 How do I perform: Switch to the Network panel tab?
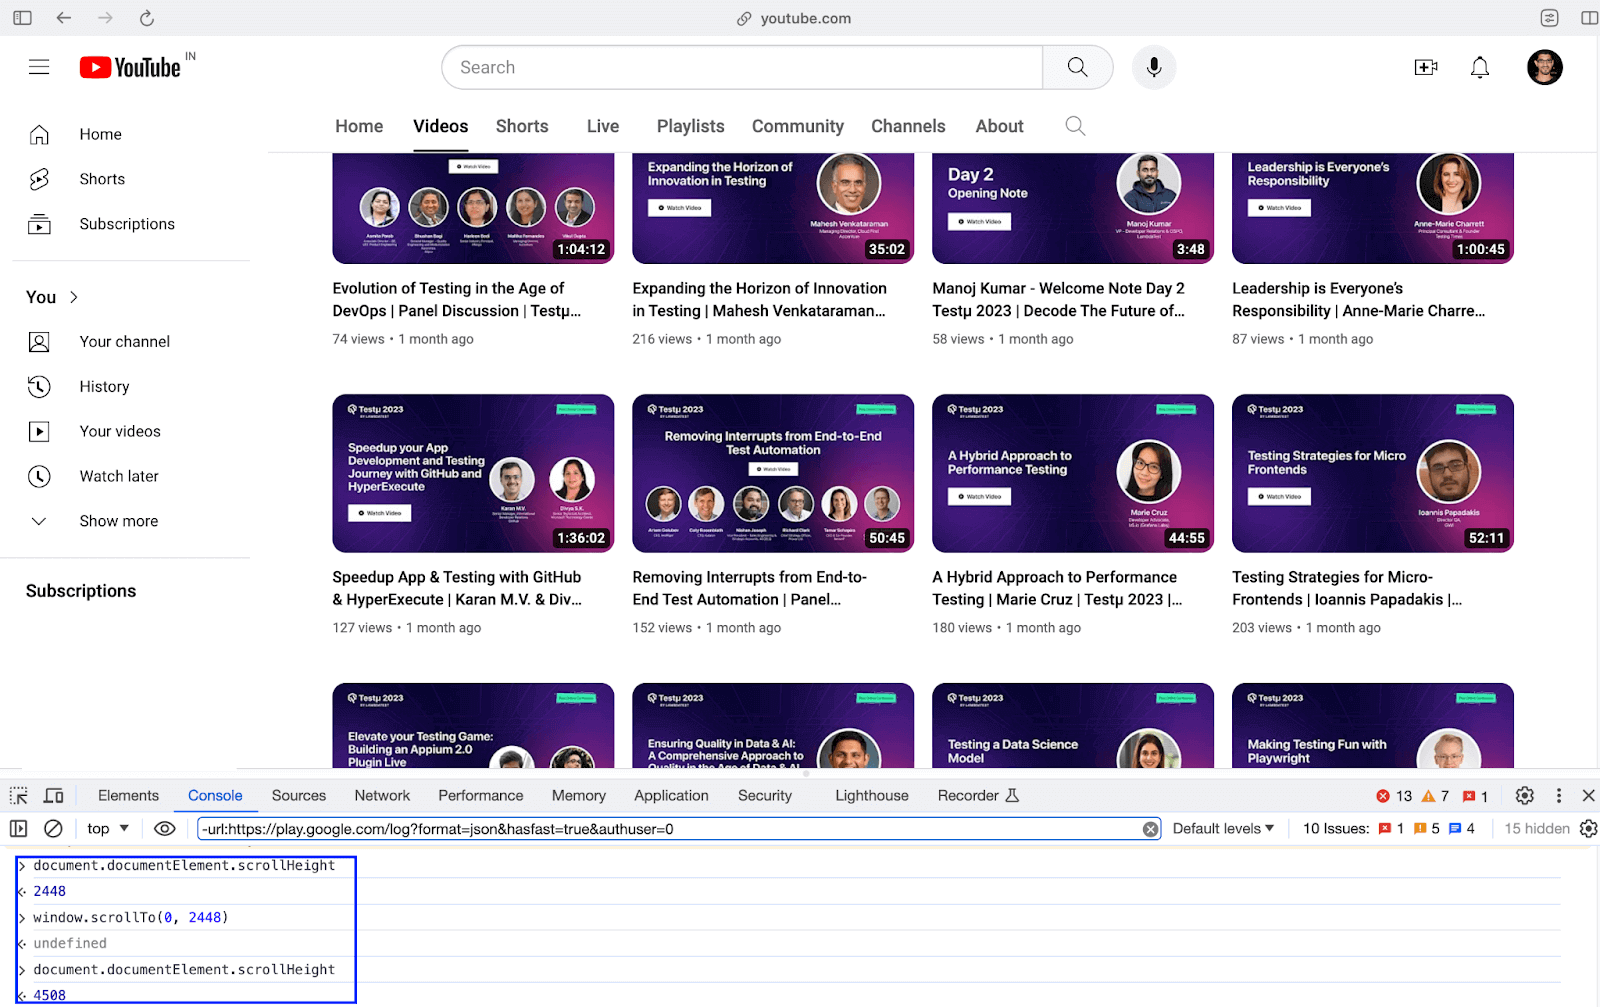(x=381, y=795)
